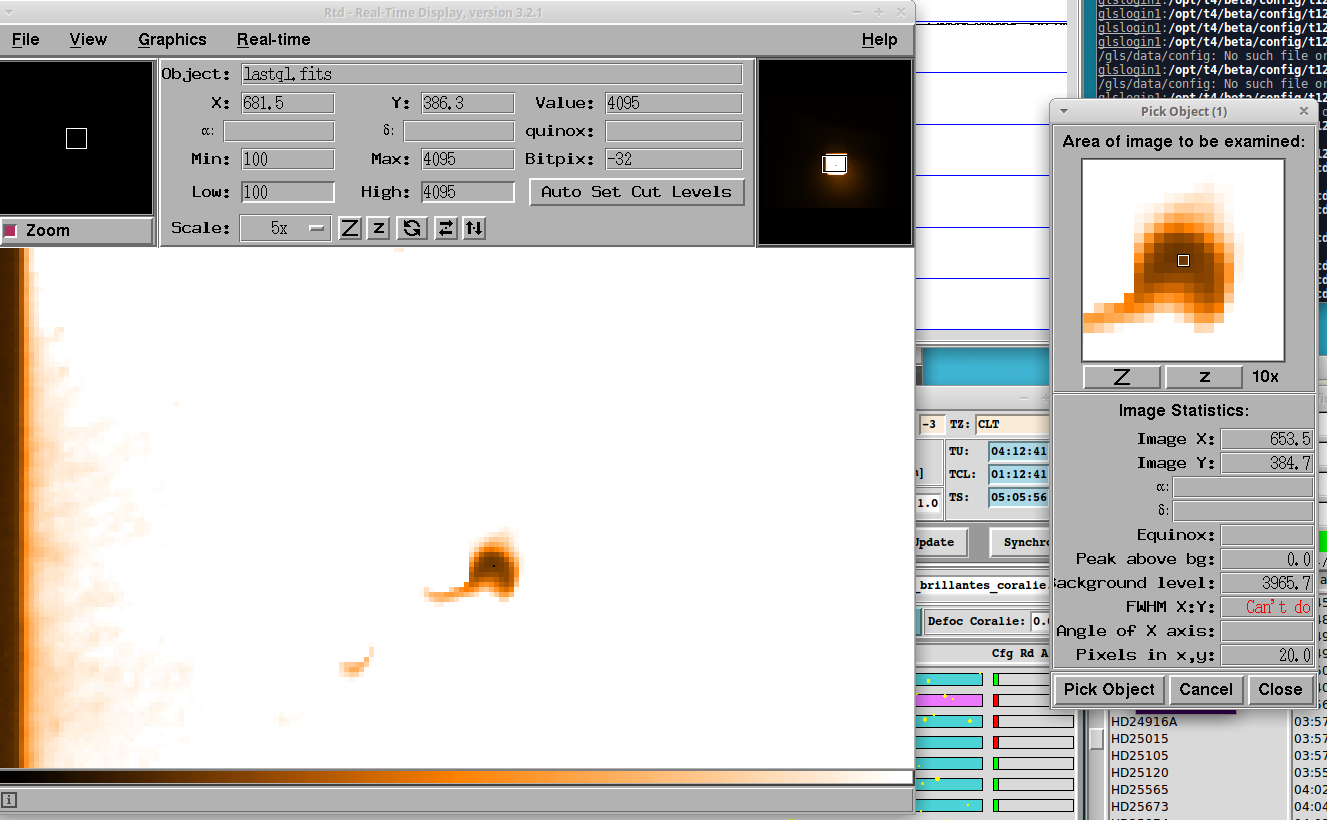Image resolution: width=1327 pixels, height=820 pixels.
Task: Click the Pick Object window menu triangle icon
Action: coord(1064,111)
